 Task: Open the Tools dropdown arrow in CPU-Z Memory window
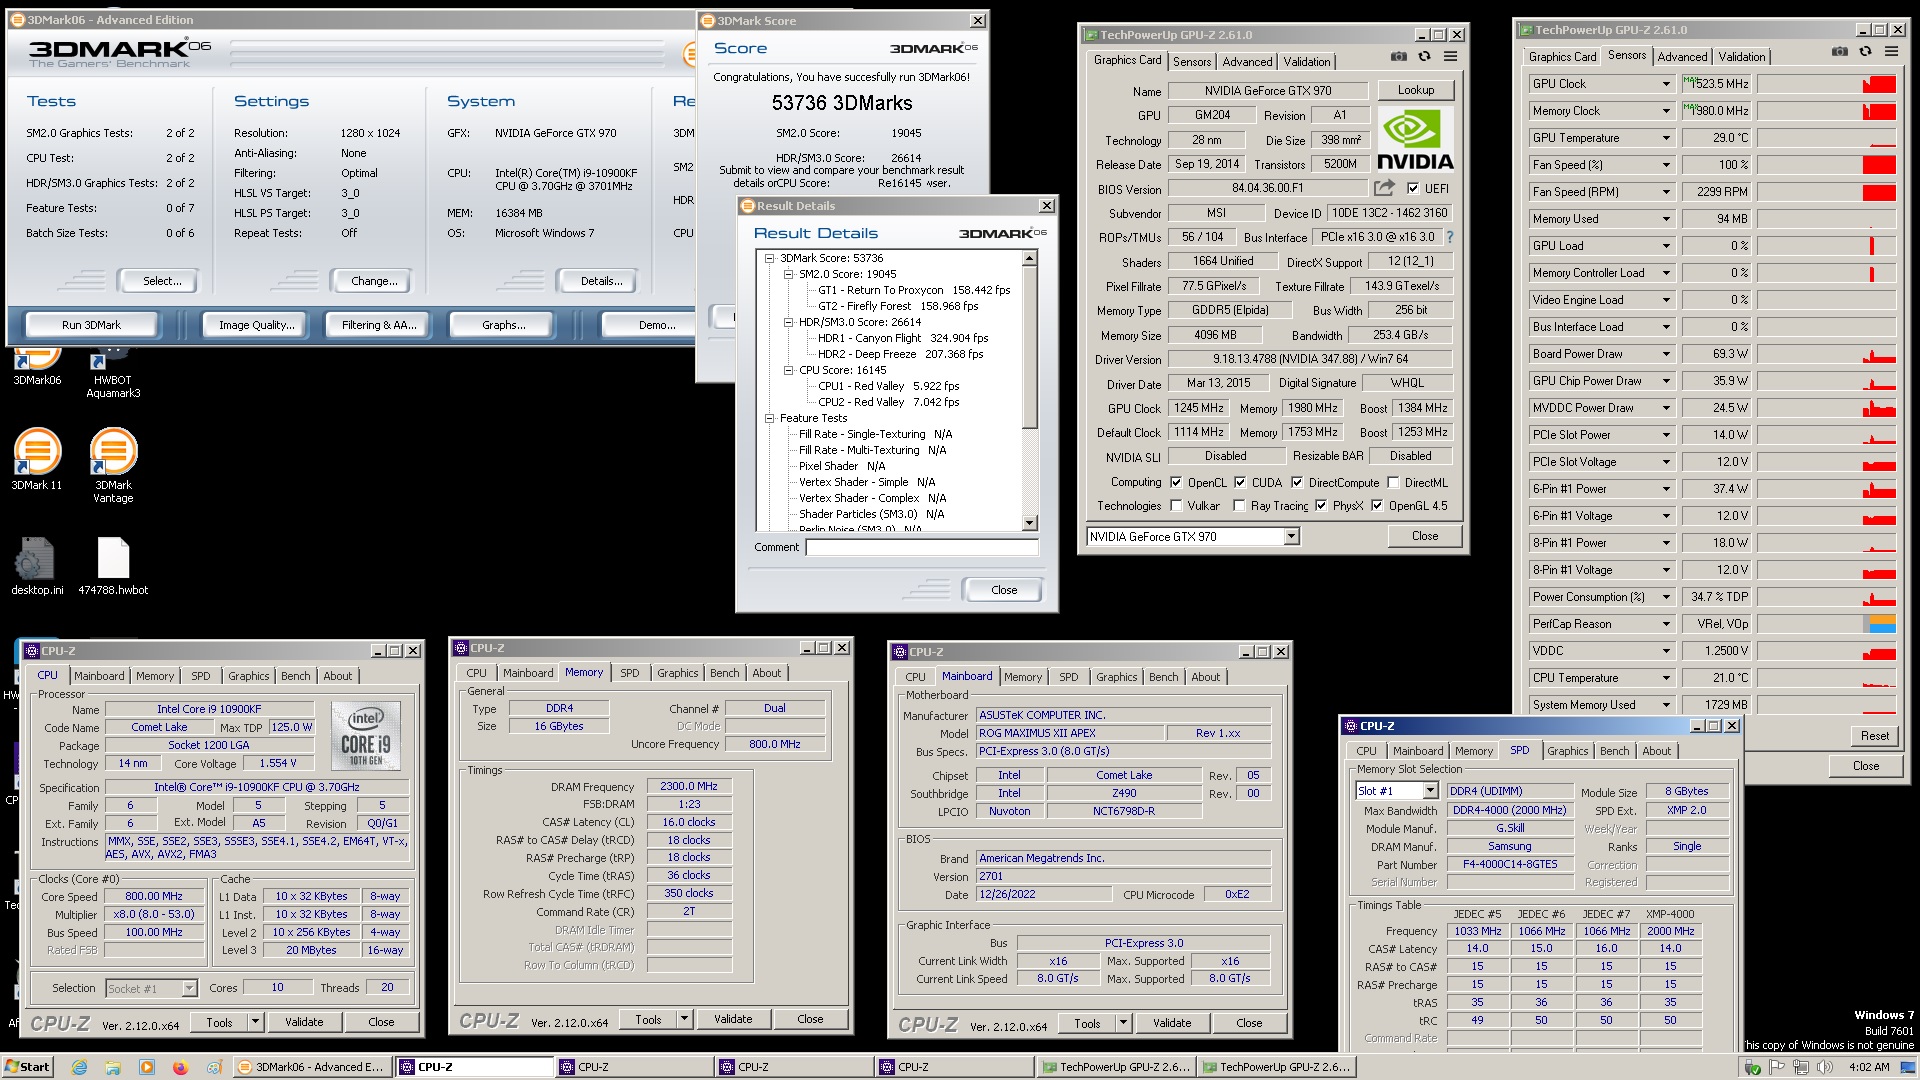[x=685, y=1020]
